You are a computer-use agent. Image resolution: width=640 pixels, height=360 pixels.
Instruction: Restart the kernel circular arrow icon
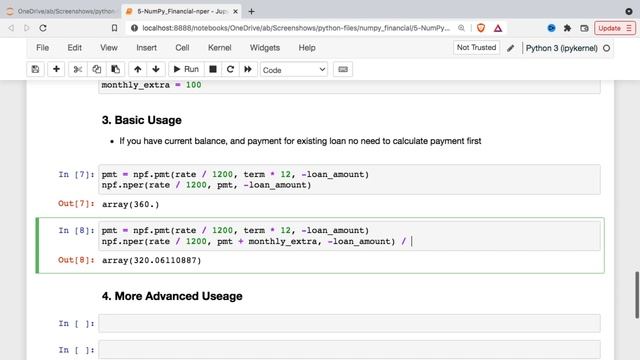click(230, 69)
